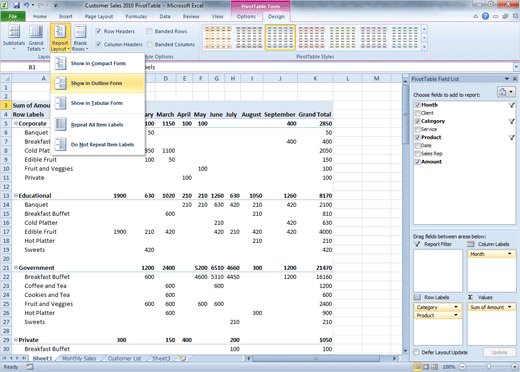Select the green-tinted PivotTable style
The width and height of the screenshot is (520, 372).
pos(342,37)
